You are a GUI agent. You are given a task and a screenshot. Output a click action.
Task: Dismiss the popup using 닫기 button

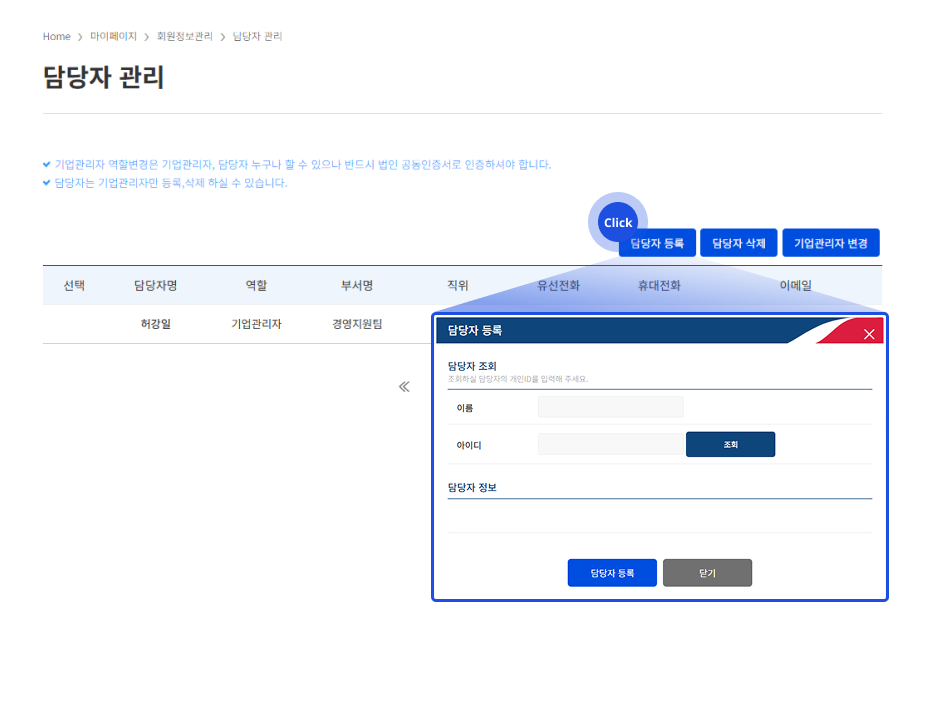pos(707,573)
